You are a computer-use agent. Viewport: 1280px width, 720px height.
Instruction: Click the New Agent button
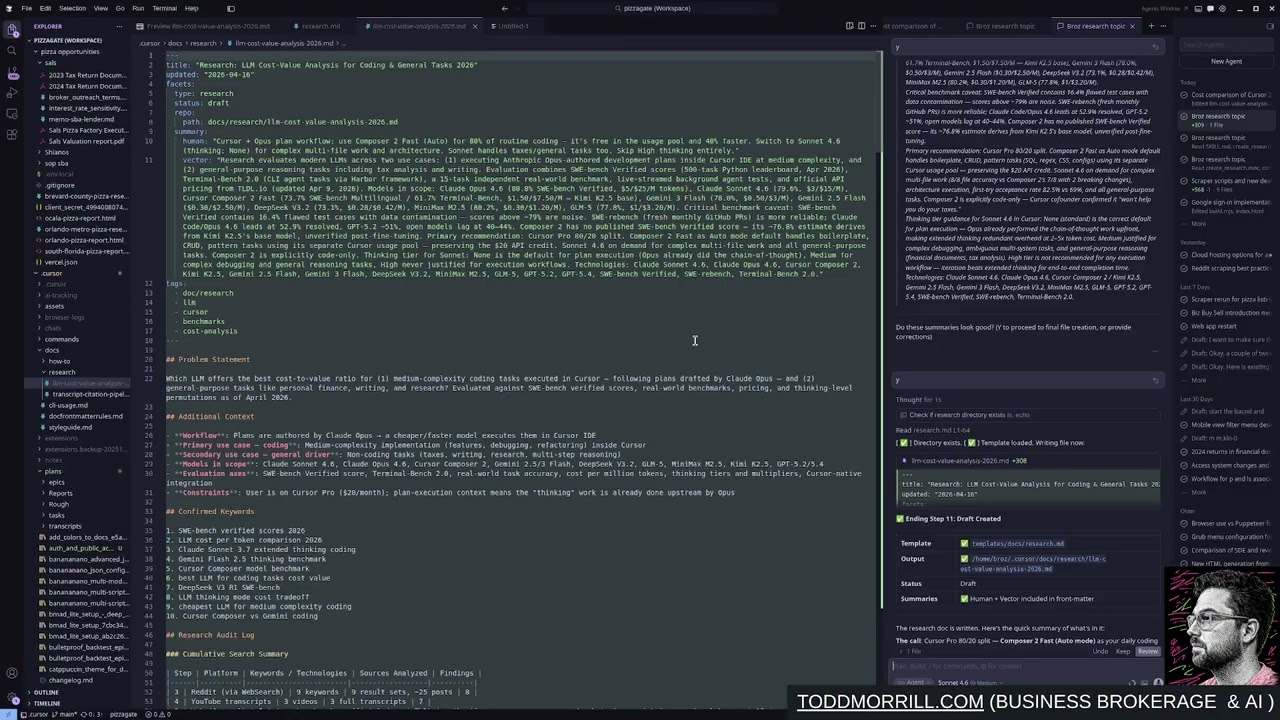click(x=1226, y=61)
